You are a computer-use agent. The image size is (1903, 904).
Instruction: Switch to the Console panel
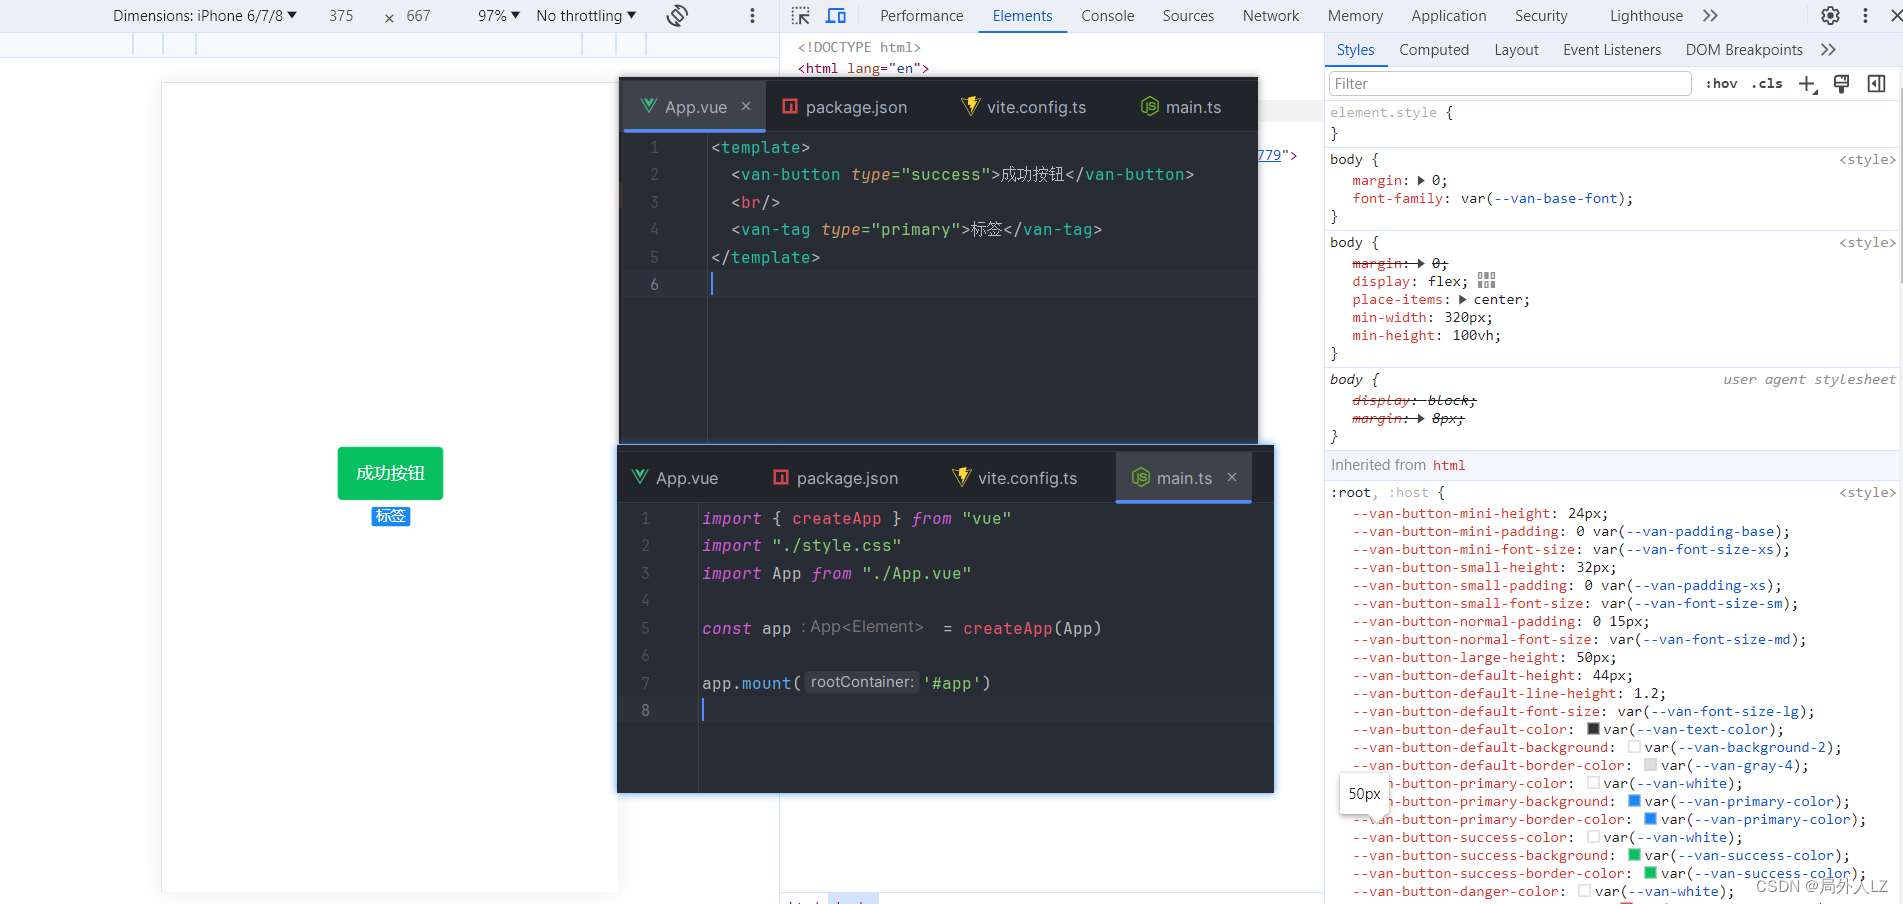click(1107, 16)
